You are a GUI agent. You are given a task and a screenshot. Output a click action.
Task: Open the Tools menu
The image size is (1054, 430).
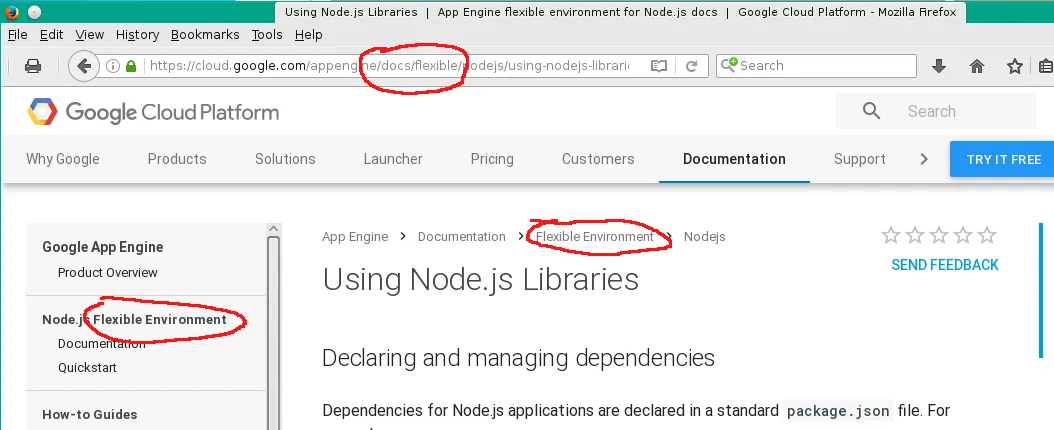pyautogui.click(x=267, y=35)
